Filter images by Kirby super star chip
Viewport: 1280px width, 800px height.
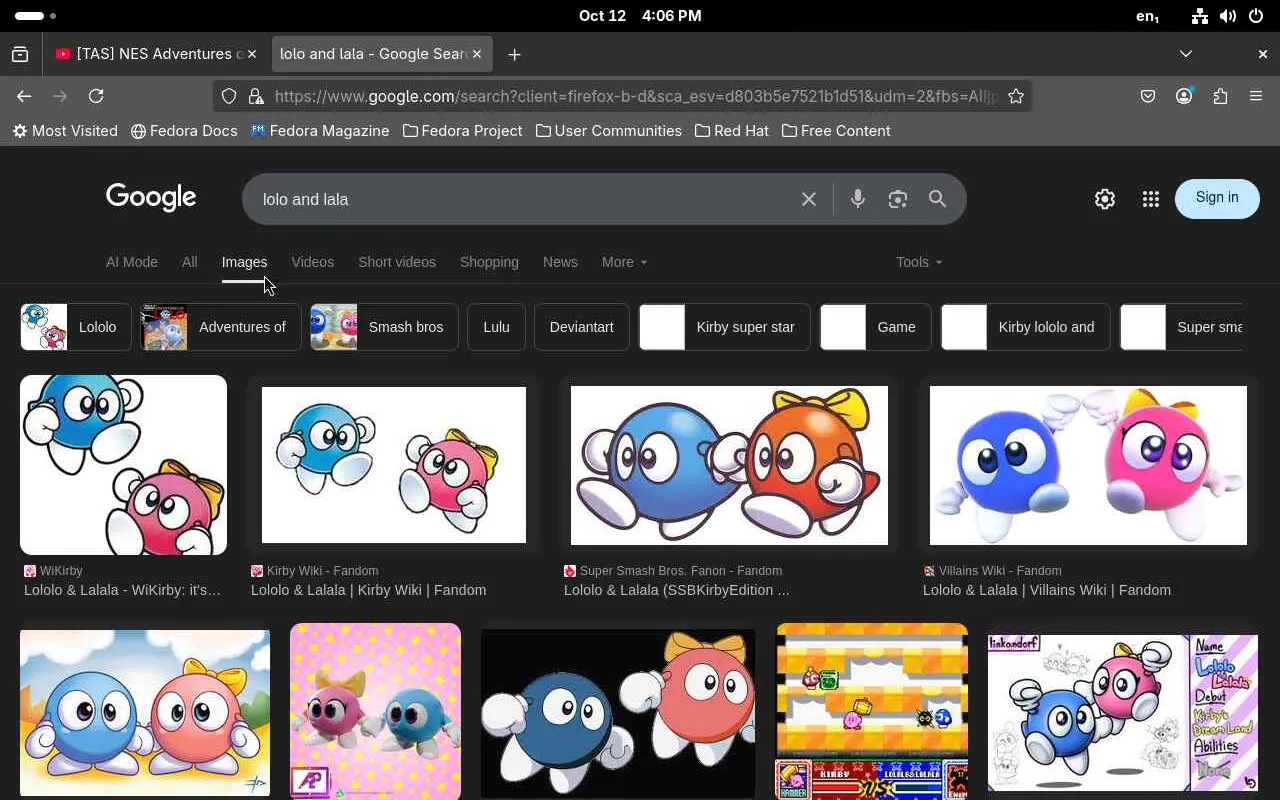pyautogui.click(x=725, y=327)
